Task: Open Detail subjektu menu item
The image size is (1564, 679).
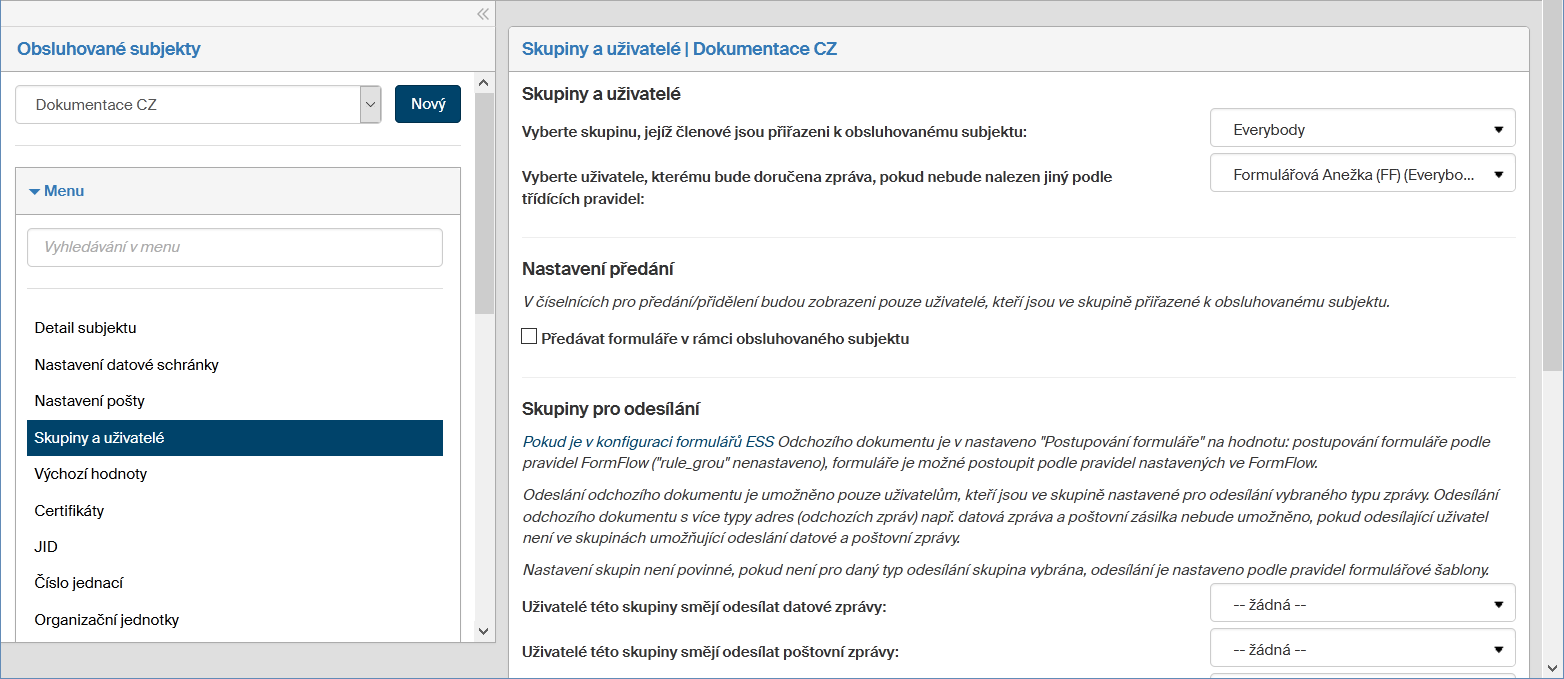Action: [86, 328]
